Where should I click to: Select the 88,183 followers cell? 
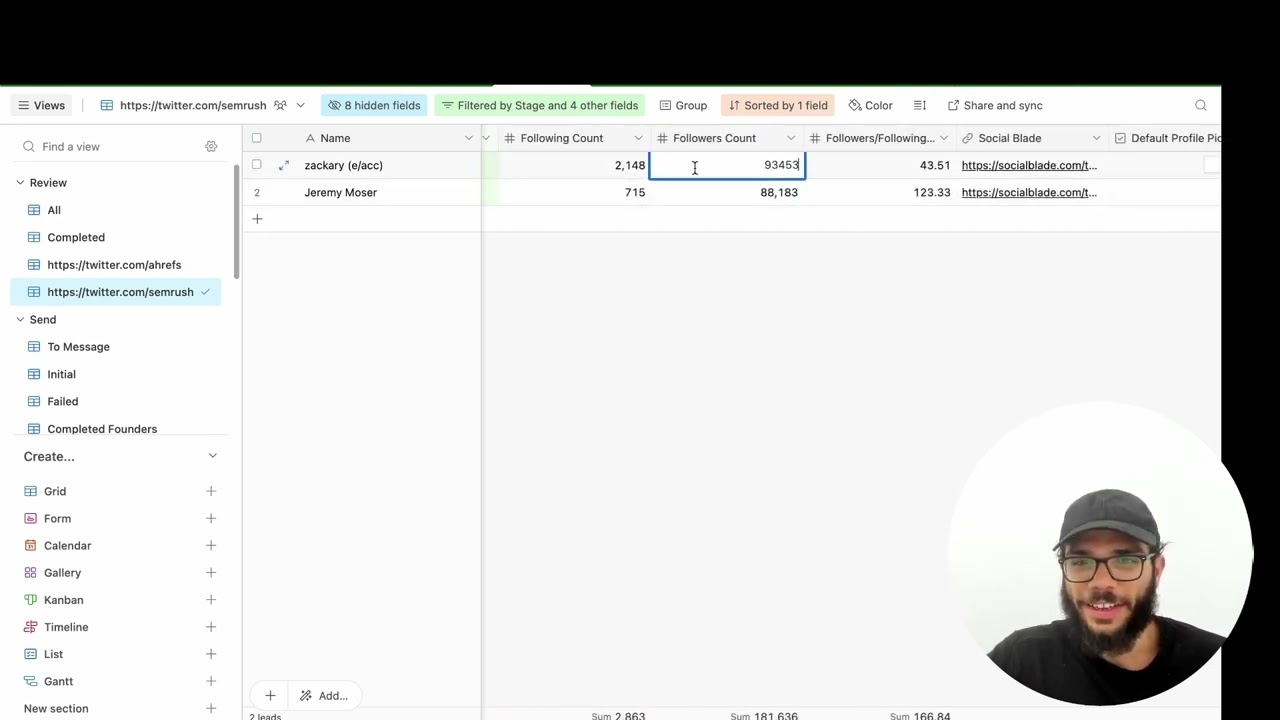tap(727, 192)
